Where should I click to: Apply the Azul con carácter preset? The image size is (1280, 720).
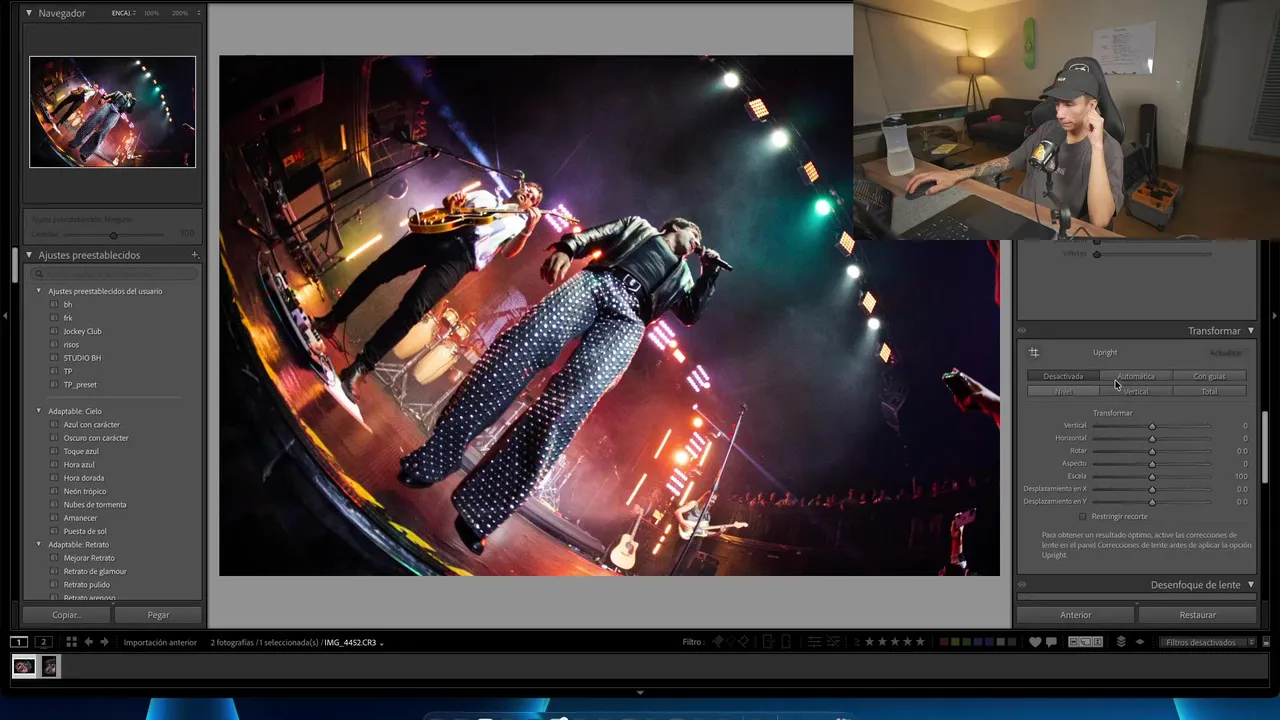coord(91,425)
